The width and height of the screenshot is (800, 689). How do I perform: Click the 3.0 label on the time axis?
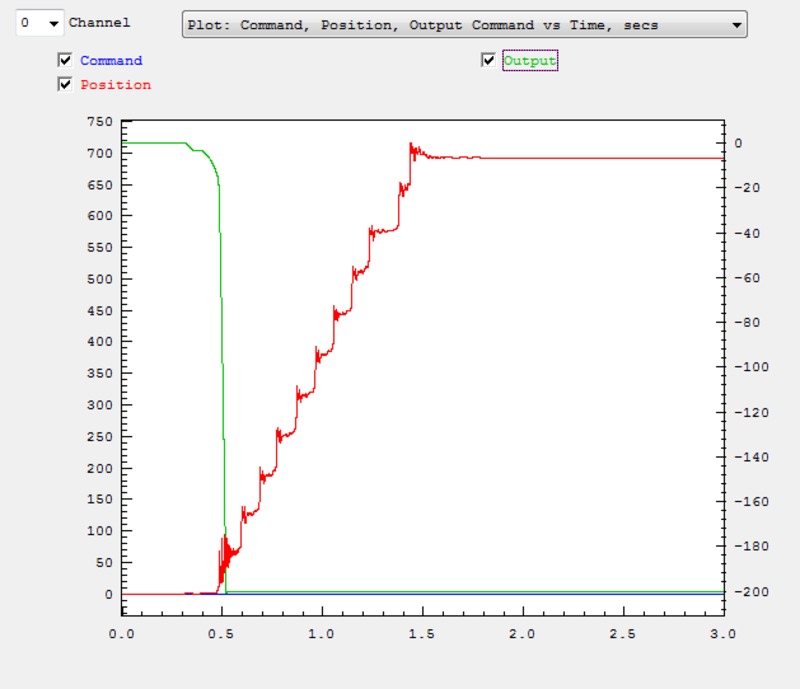(722, 635)
